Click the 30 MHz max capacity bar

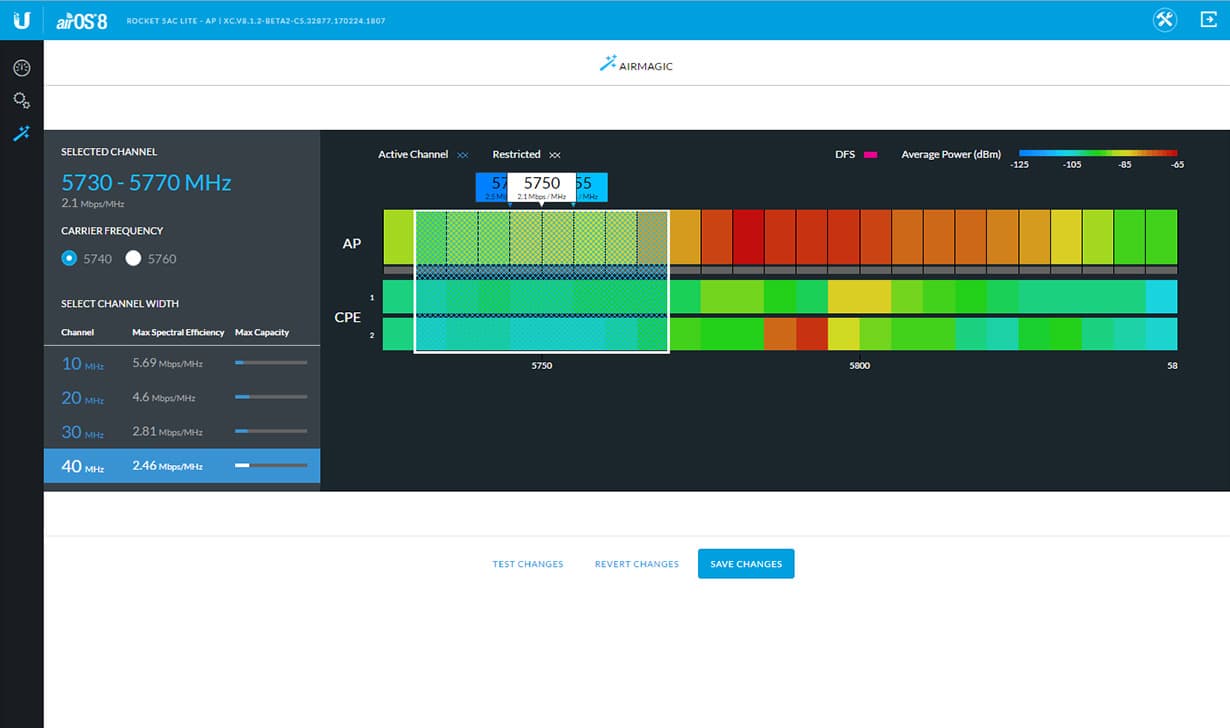271,432
